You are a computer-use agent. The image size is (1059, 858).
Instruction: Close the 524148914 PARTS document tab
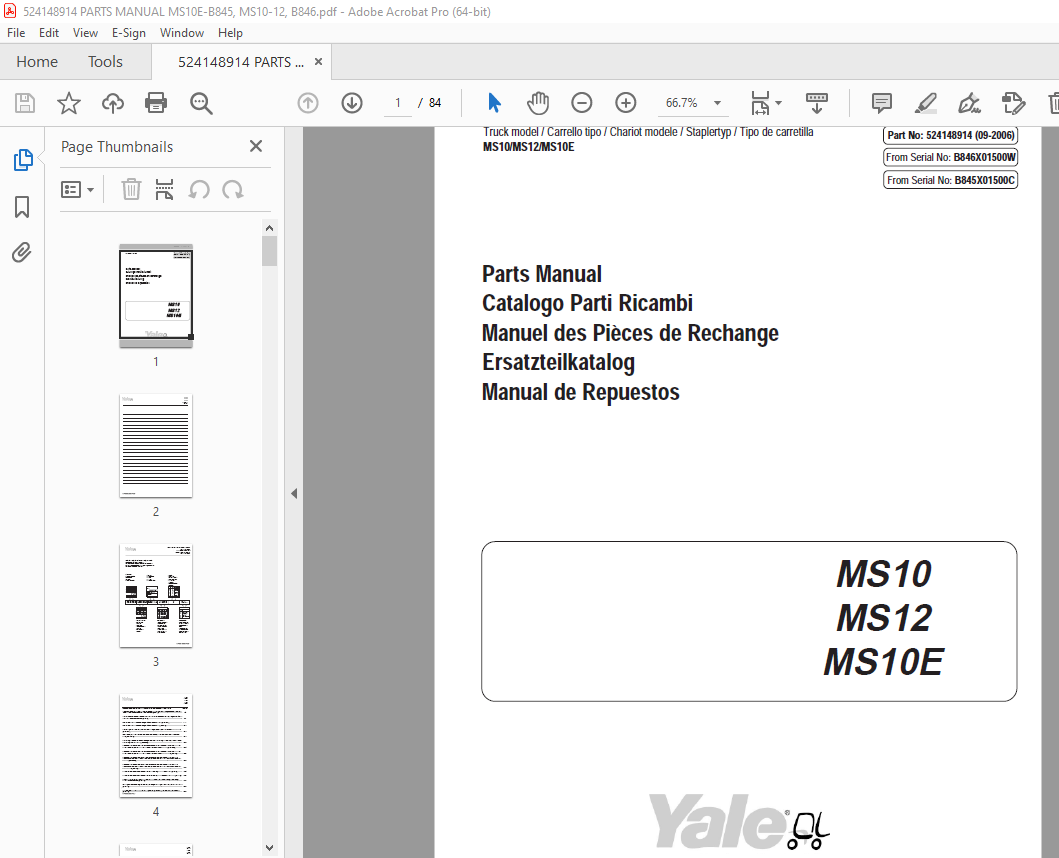[318, 61]
